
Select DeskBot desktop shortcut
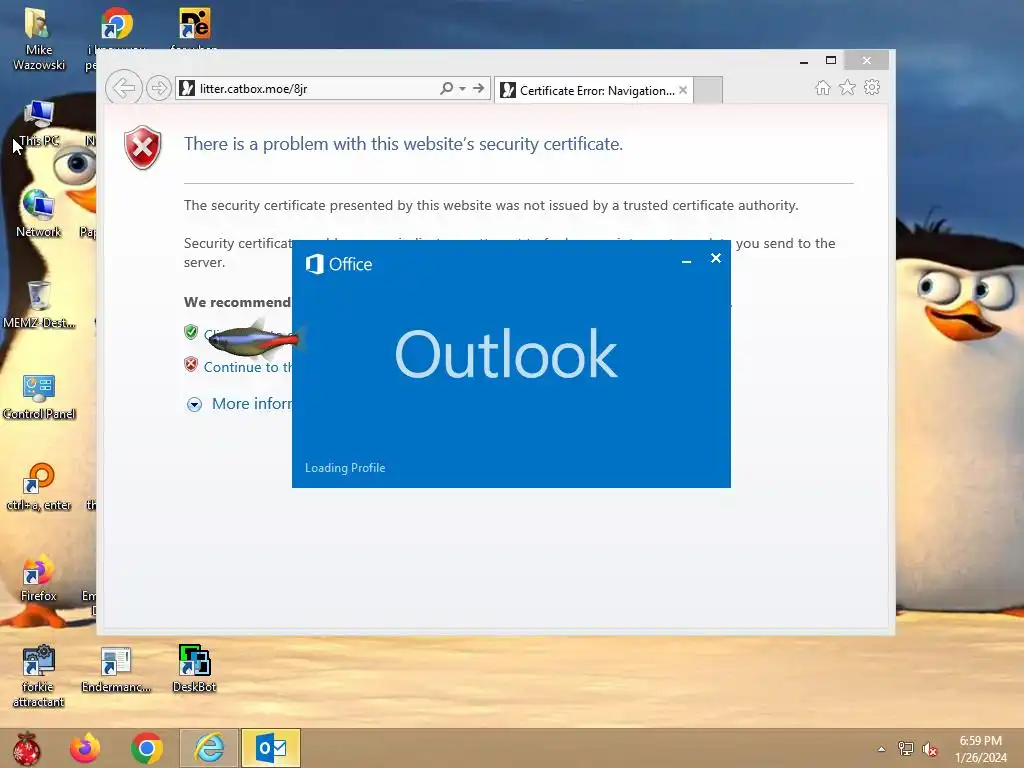[194, 669]
